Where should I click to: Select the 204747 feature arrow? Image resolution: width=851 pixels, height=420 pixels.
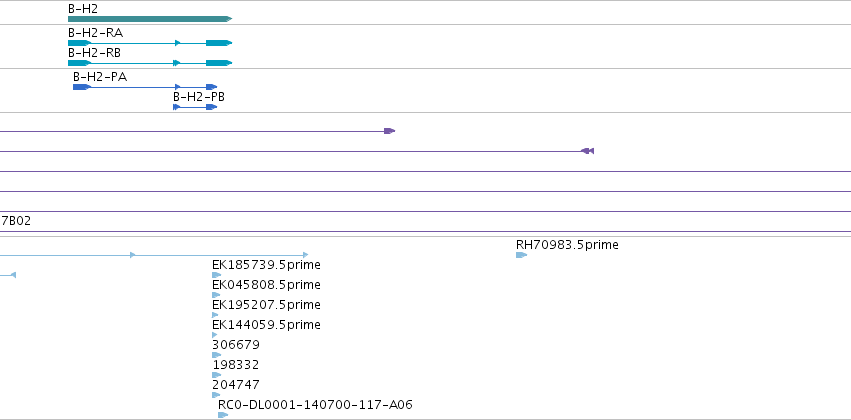(215, 395)
